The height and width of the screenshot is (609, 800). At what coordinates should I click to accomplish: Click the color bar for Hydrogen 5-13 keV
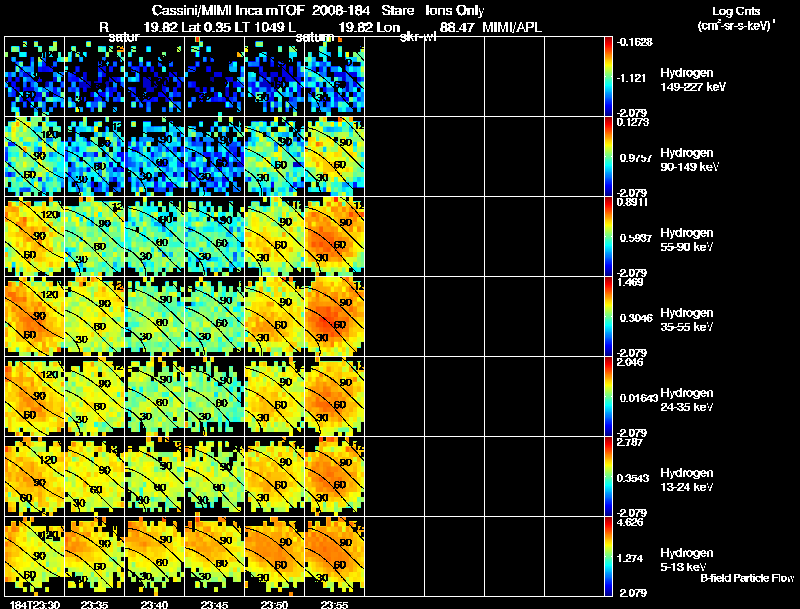point(608,556)
